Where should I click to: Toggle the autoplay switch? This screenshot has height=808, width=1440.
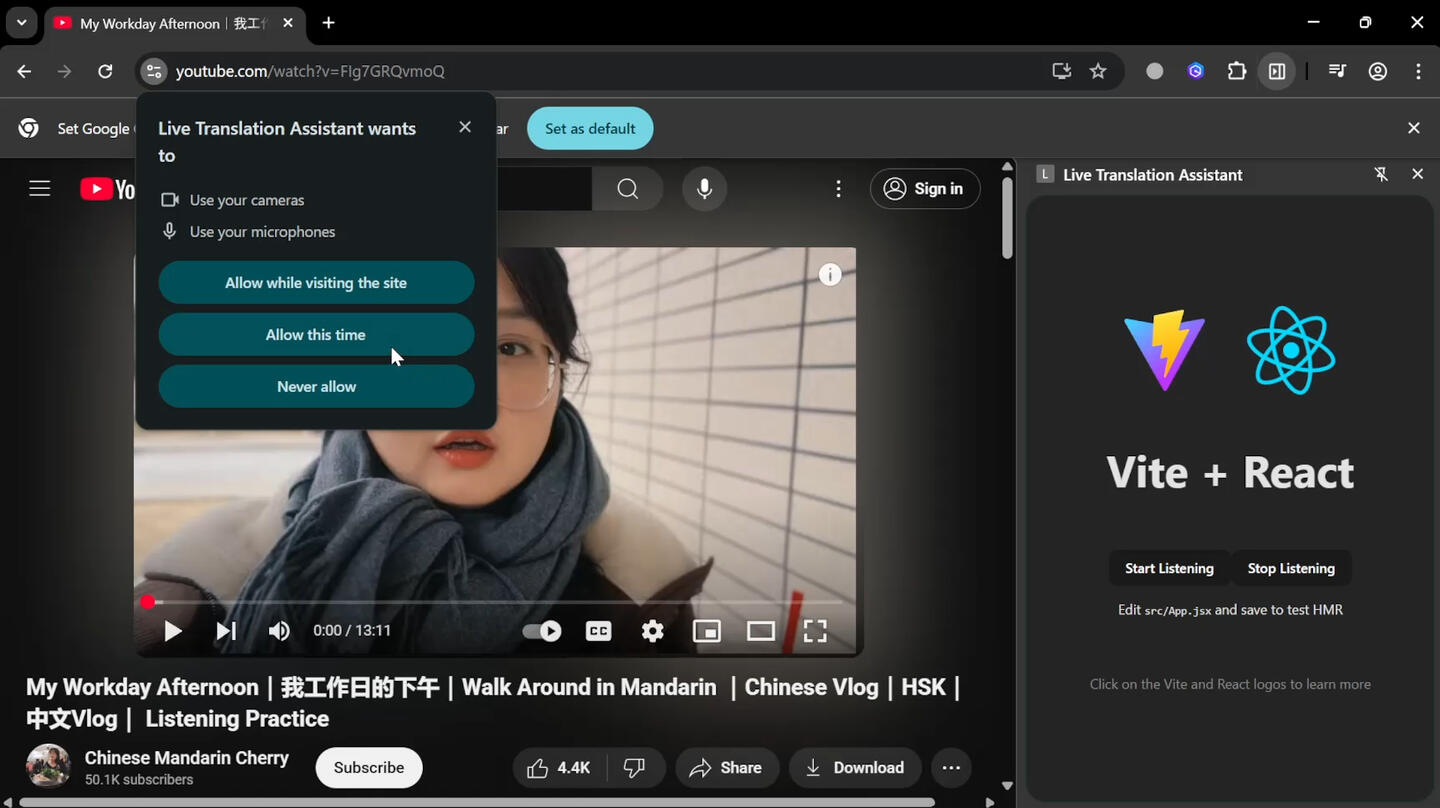tap(542, 631)
